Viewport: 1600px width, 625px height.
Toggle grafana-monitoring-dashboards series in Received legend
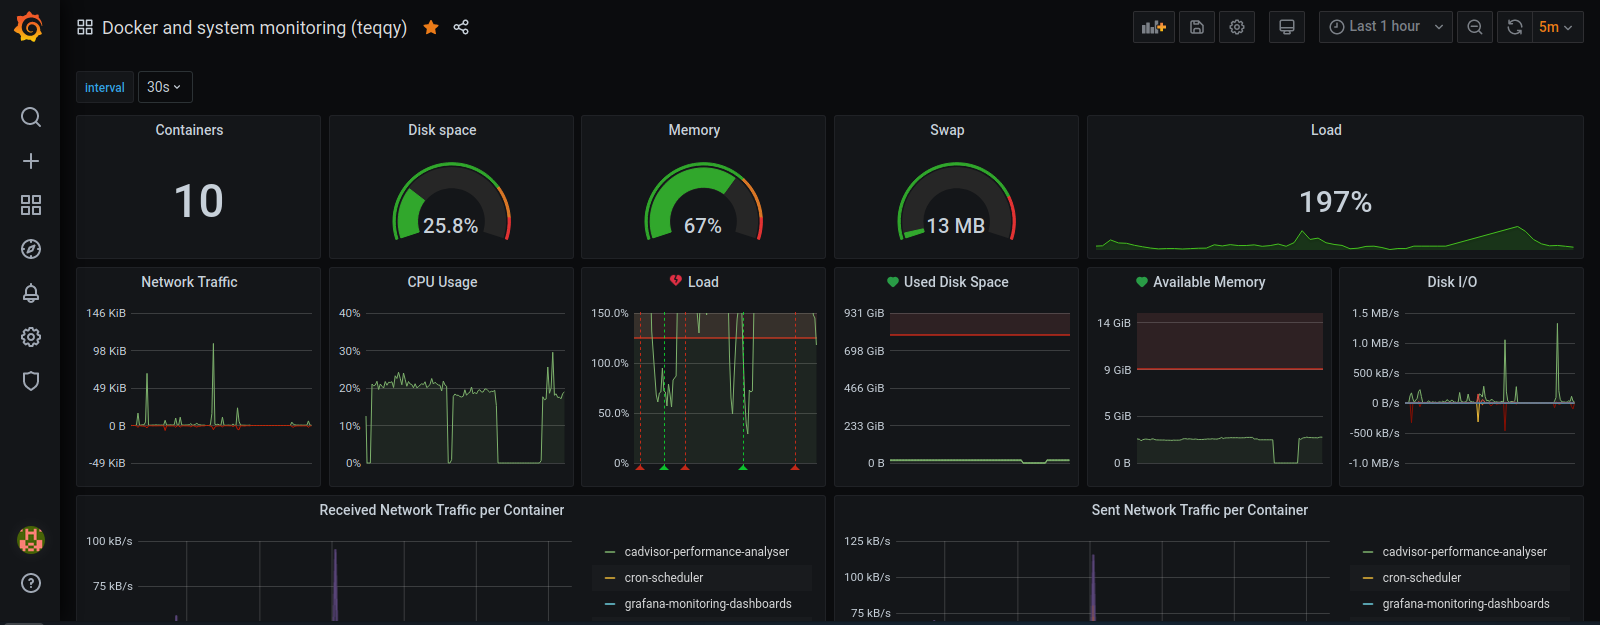[x=708, y=604]
